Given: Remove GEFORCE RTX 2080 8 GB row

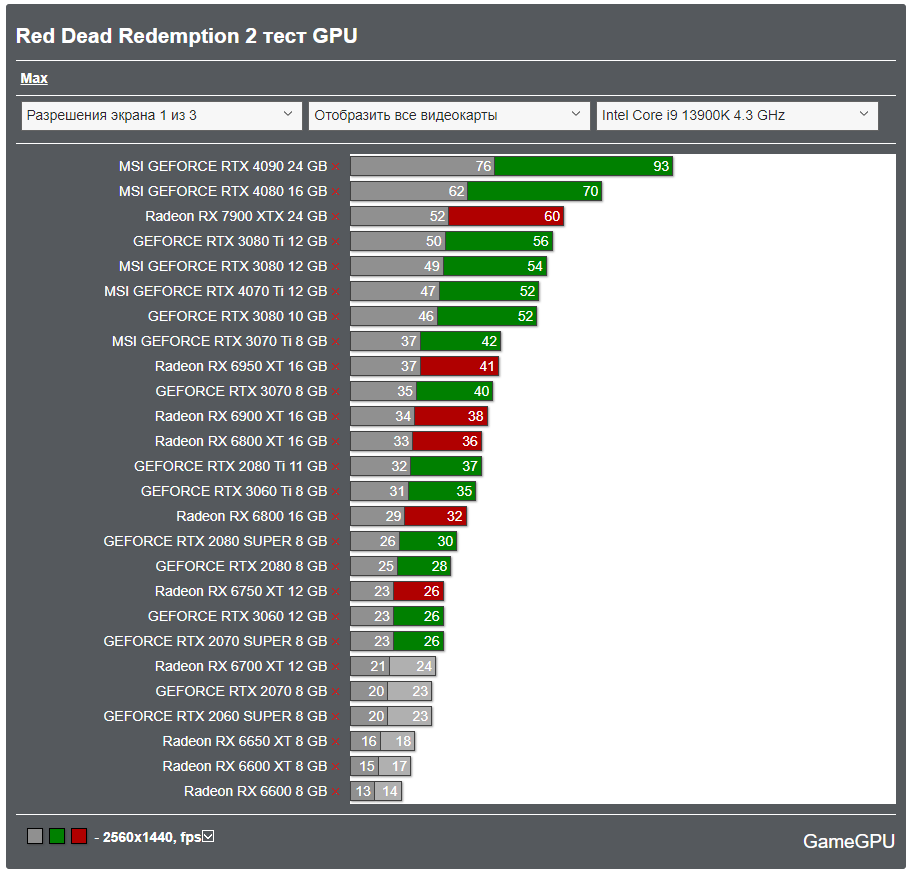Looking at the screenshot, I should coord(336,566).
